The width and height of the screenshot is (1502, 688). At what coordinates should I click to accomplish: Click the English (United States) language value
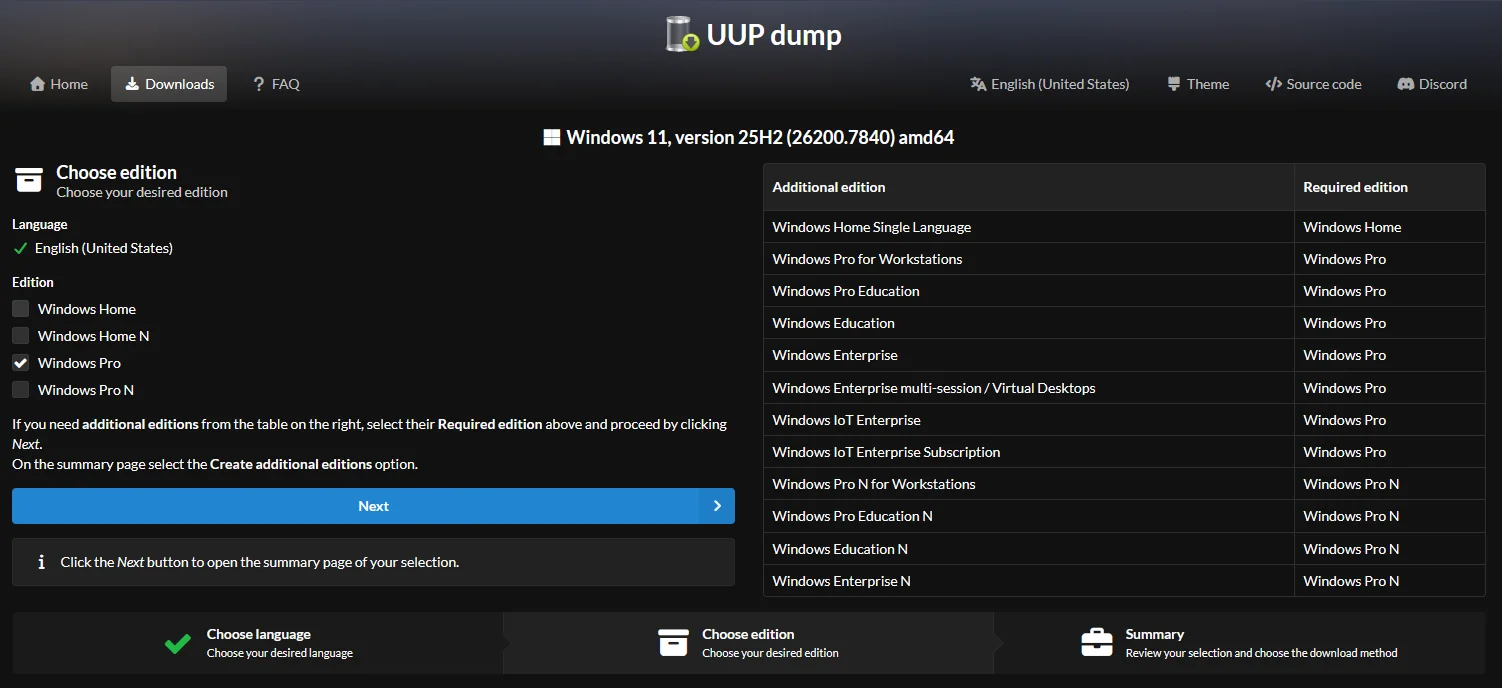point(104,248)
